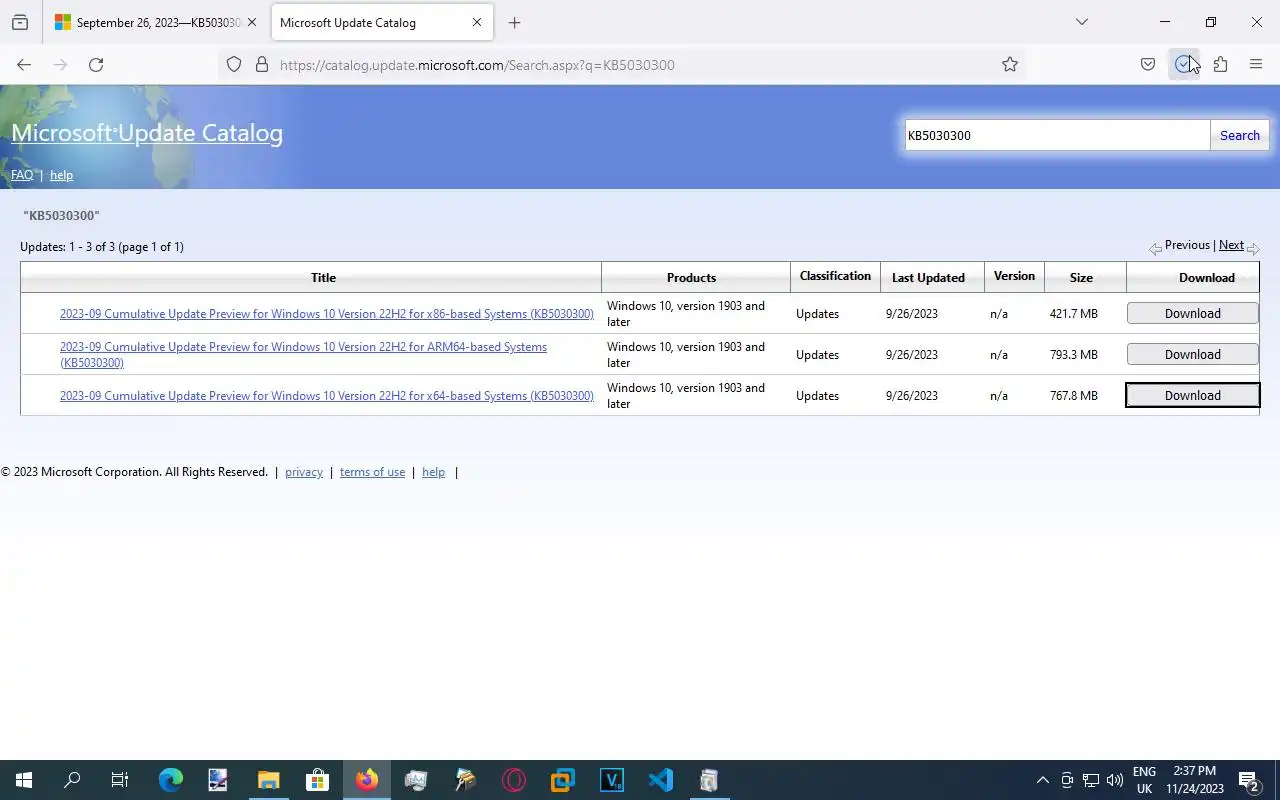Close the Microsoft Update Catalog tab
Viewport: 1280px width, 800px height.
coord(477,22)
